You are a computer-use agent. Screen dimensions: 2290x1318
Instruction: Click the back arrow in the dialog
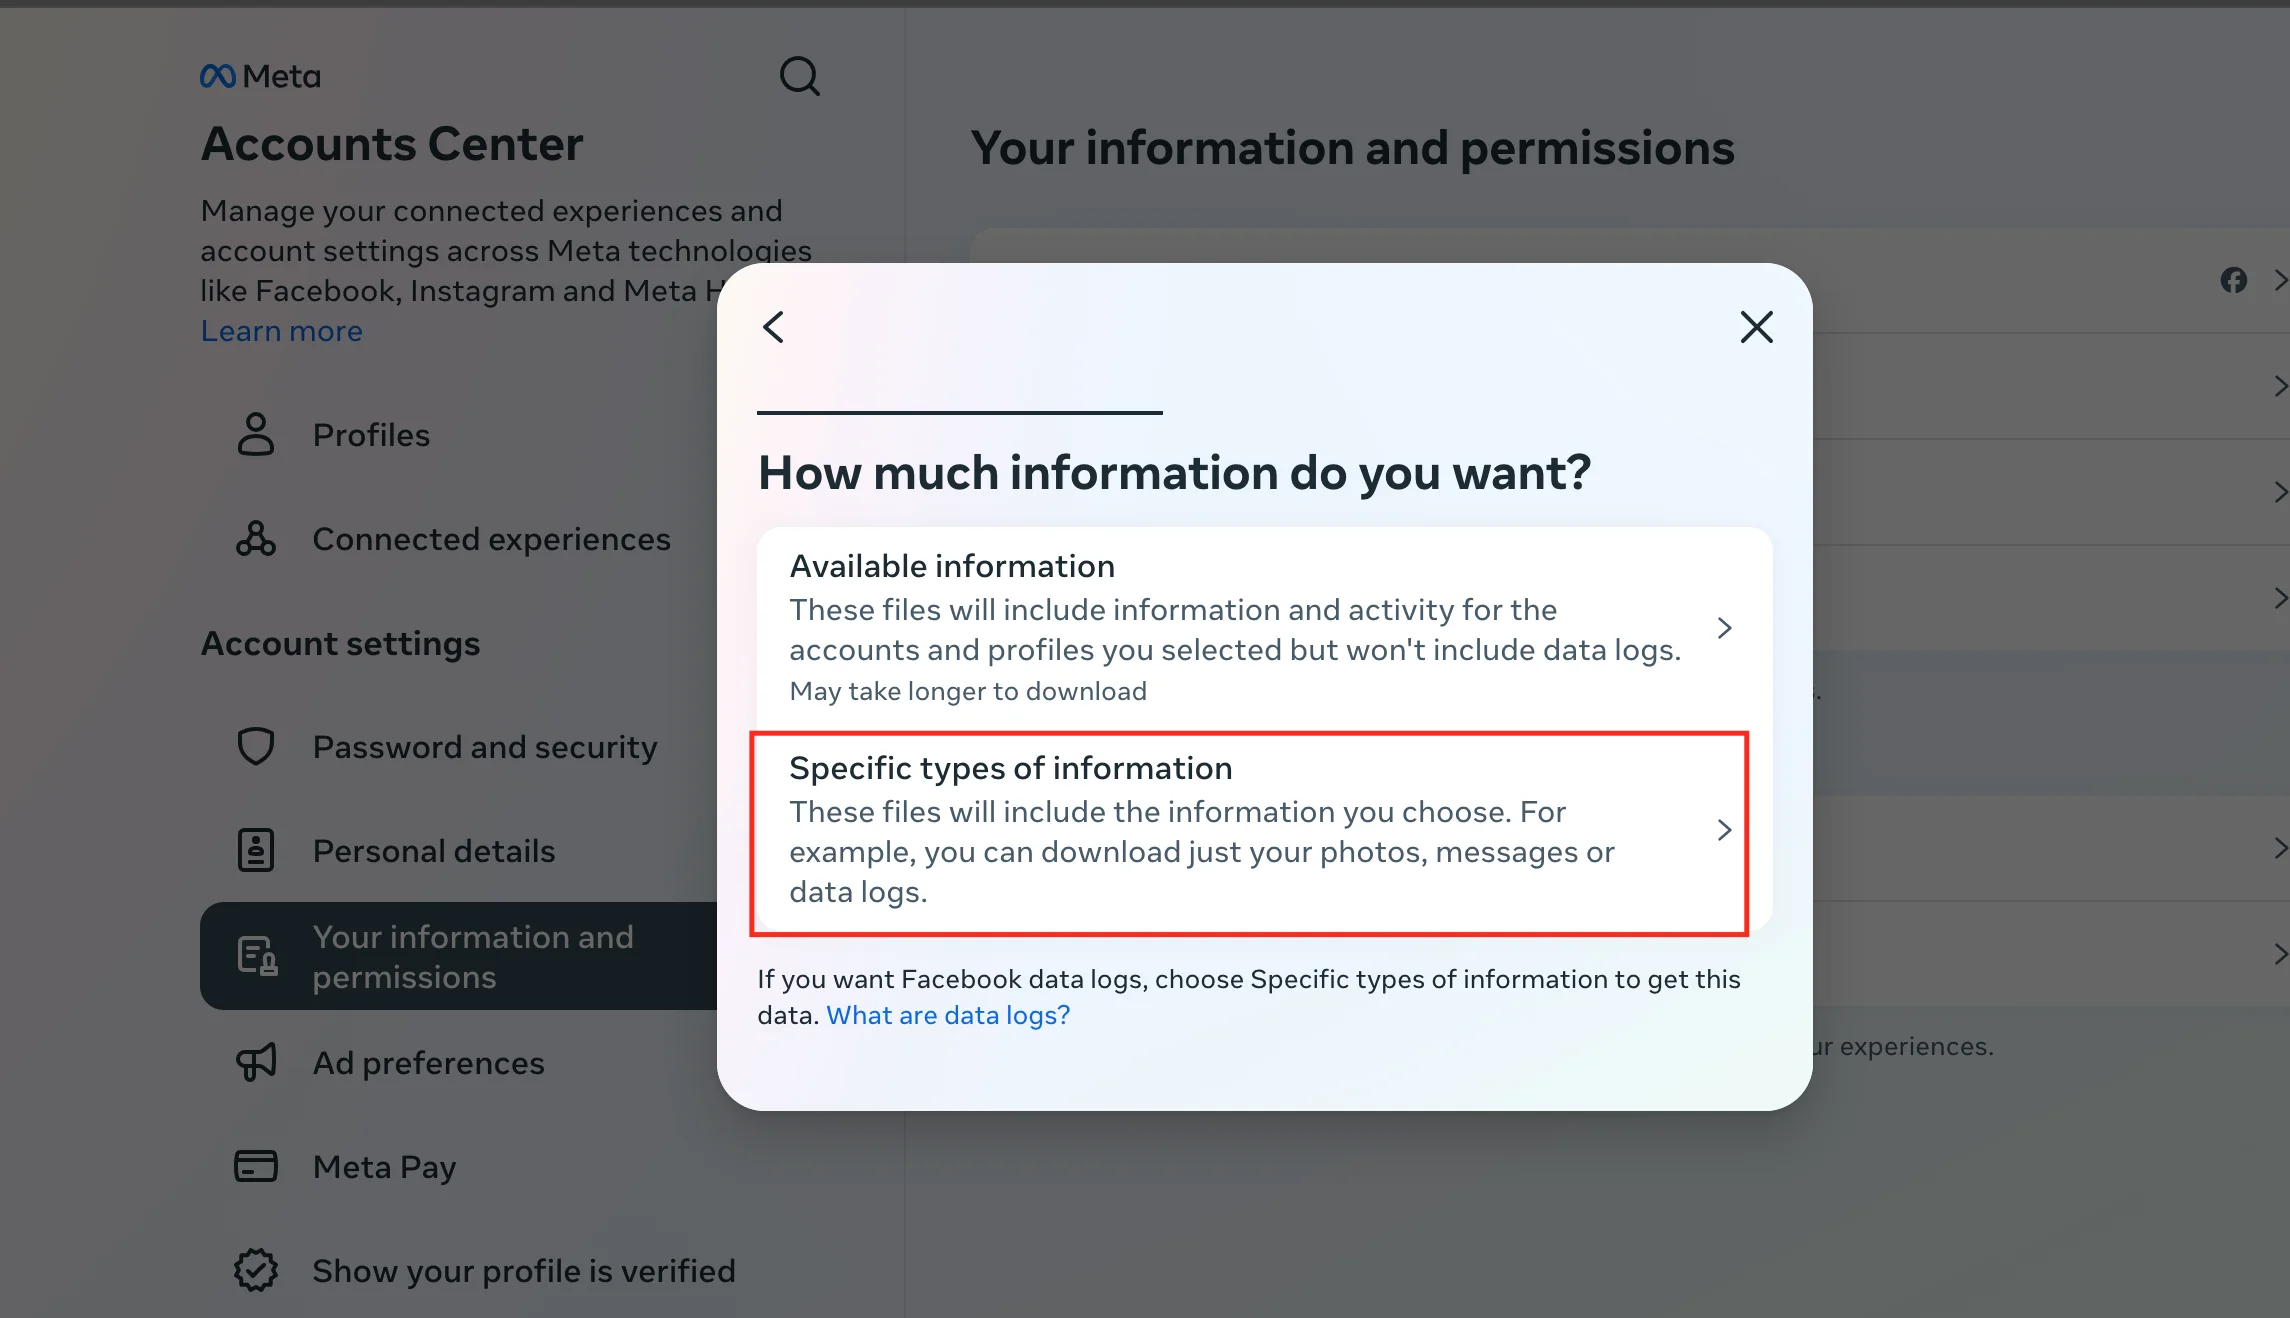[x=772, y=326]
